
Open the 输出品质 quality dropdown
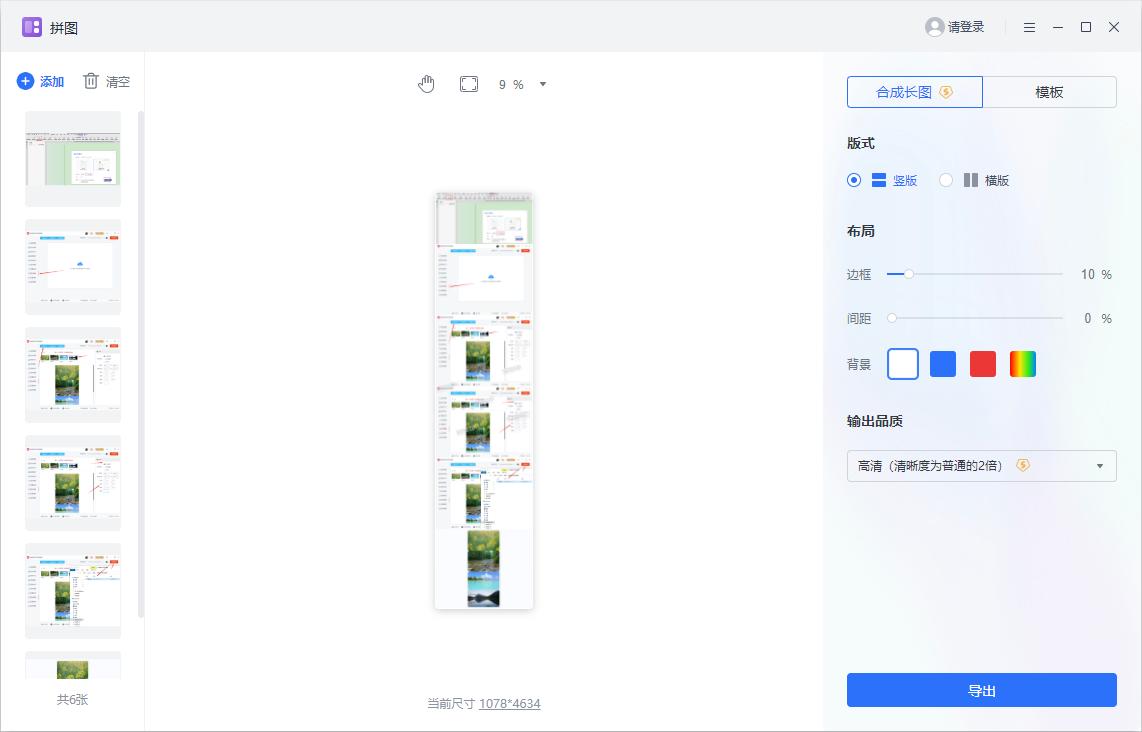coord(981,465)
